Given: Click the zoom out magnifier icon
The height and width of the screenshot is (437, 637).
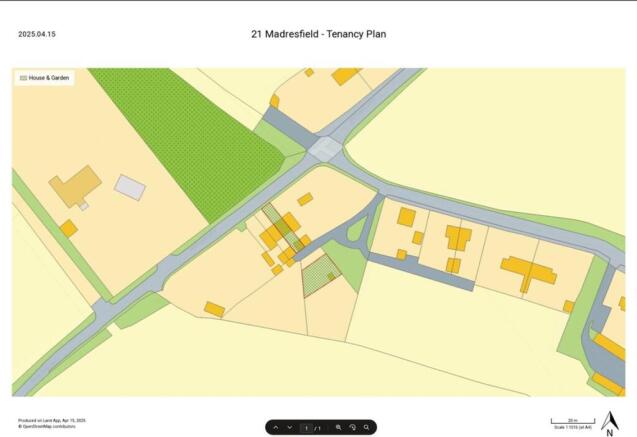Looking at the screenshot, I should click(339, 427).
